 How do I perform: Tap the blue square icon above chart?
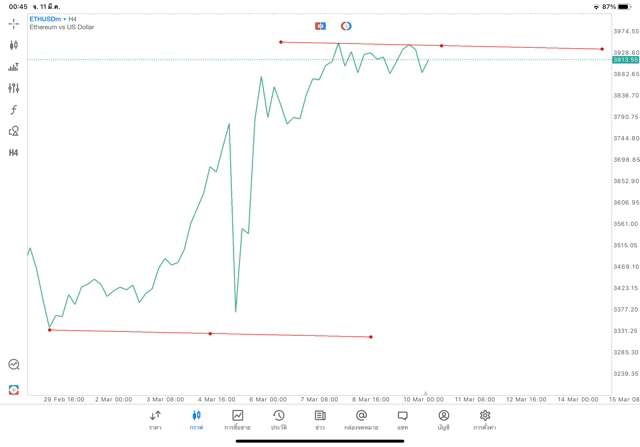(x=320, y=26)
